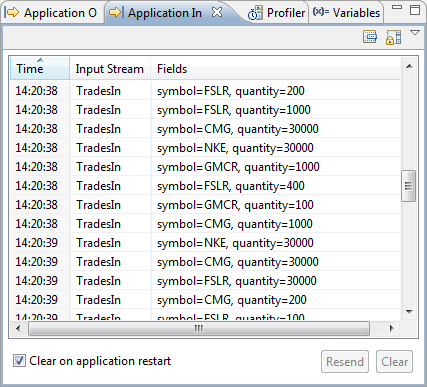Click the vertical scrollbar up arrow

409,67
